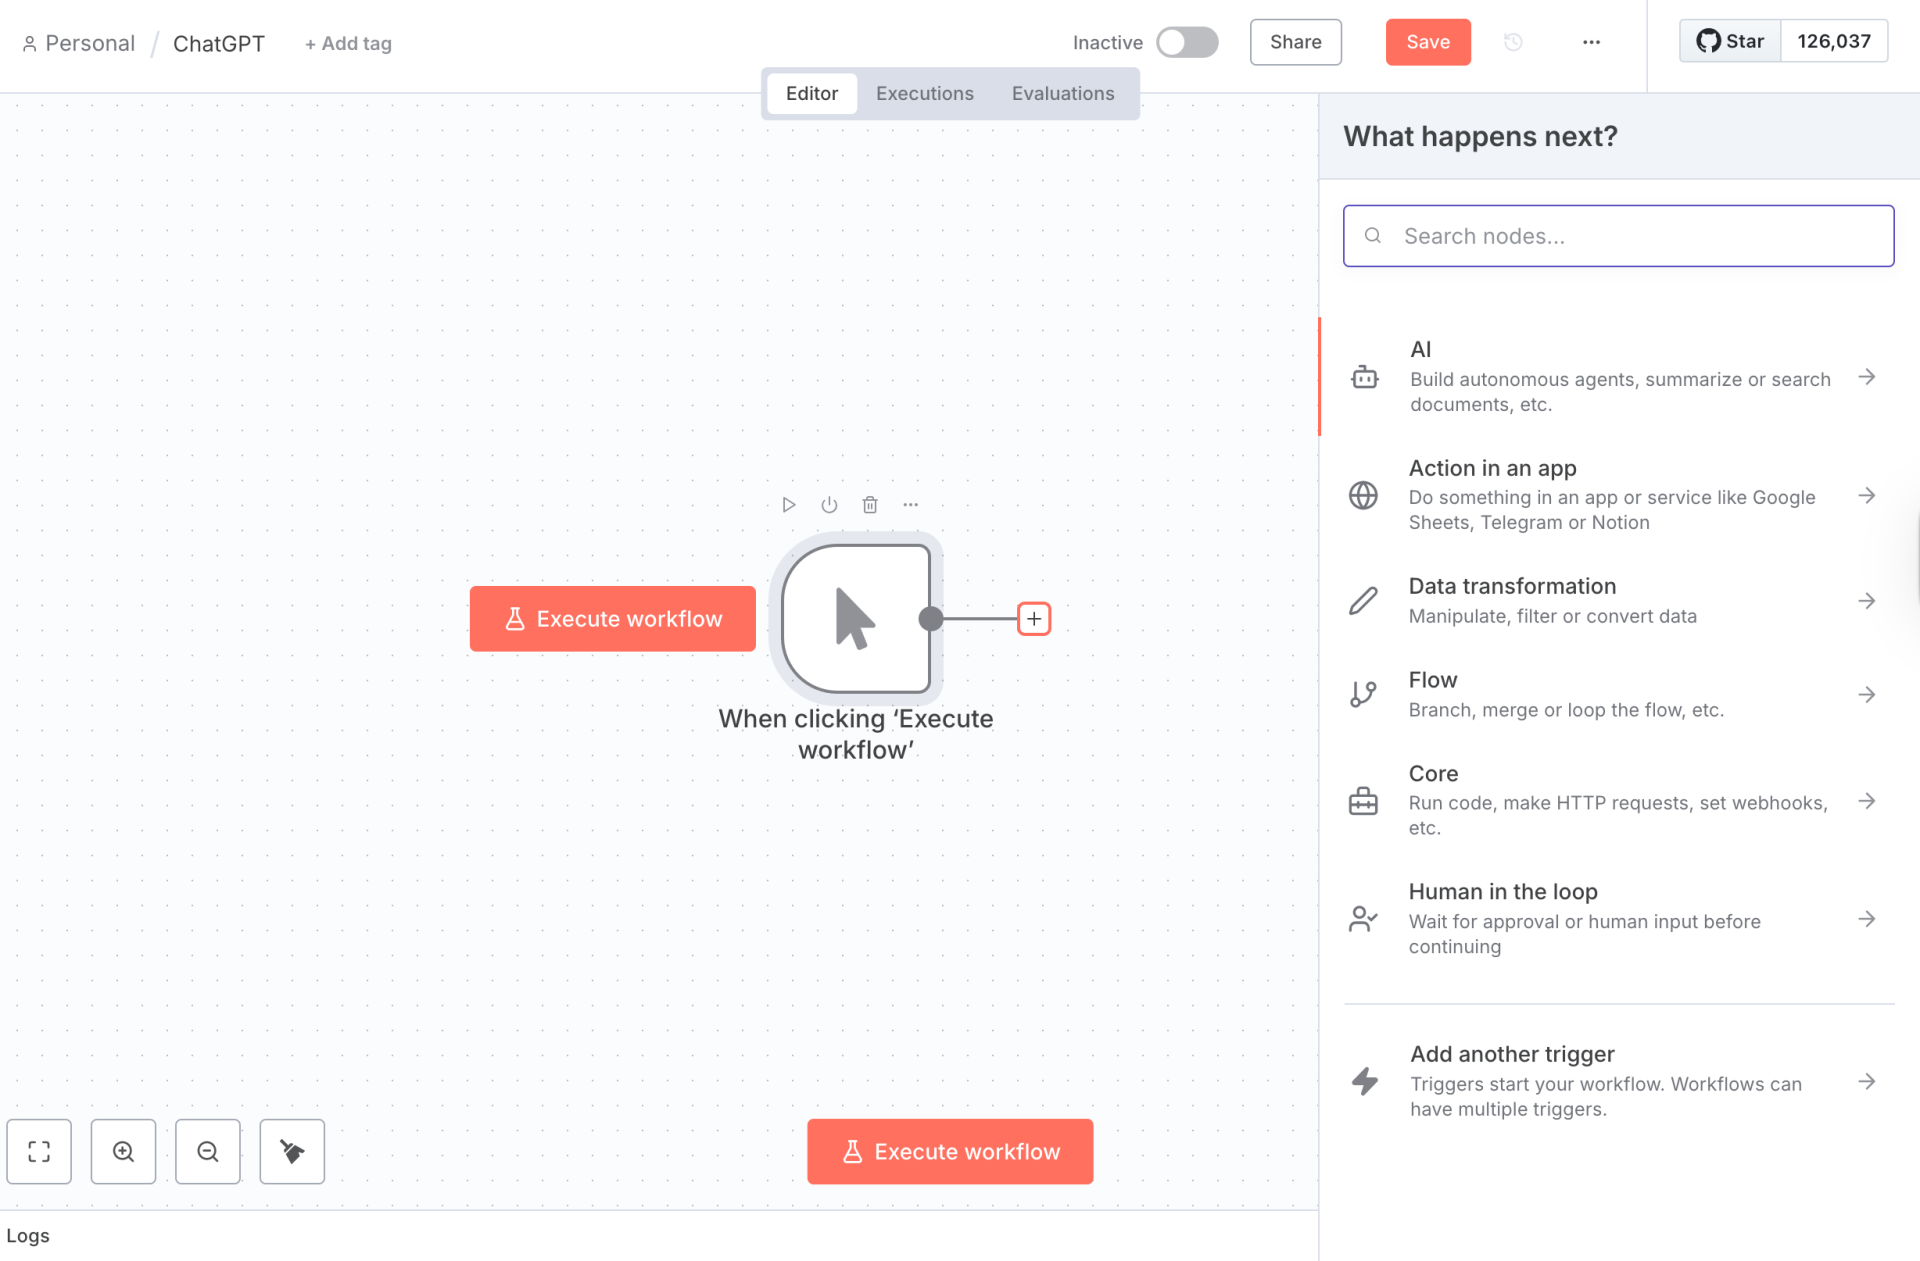Expand the Flow category arrow

(1866, 694)
